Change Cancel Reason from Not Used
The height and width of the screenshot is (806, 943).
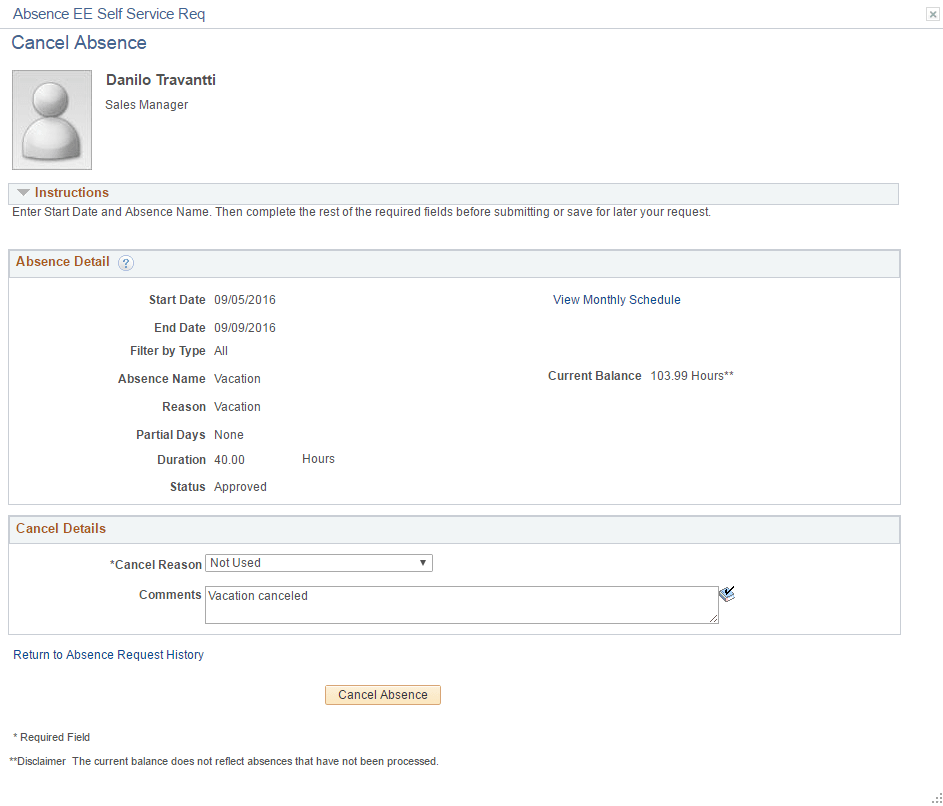click(x=318, y=563)
